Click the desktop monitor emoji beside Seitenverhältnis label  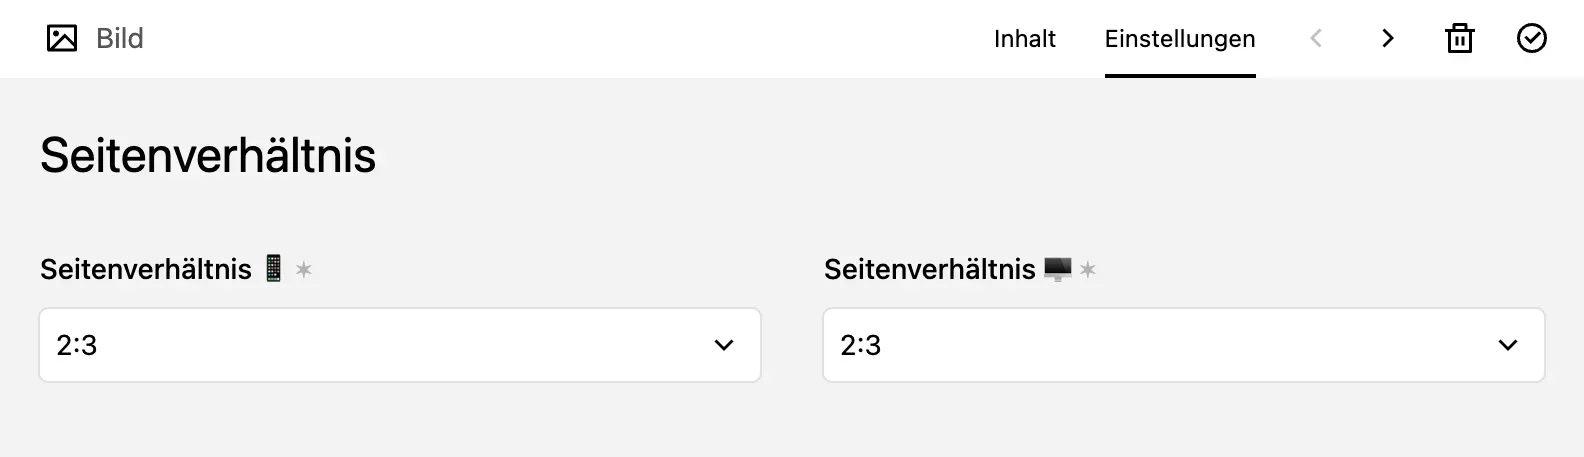pyautogui.click(x=1057, y=269)
